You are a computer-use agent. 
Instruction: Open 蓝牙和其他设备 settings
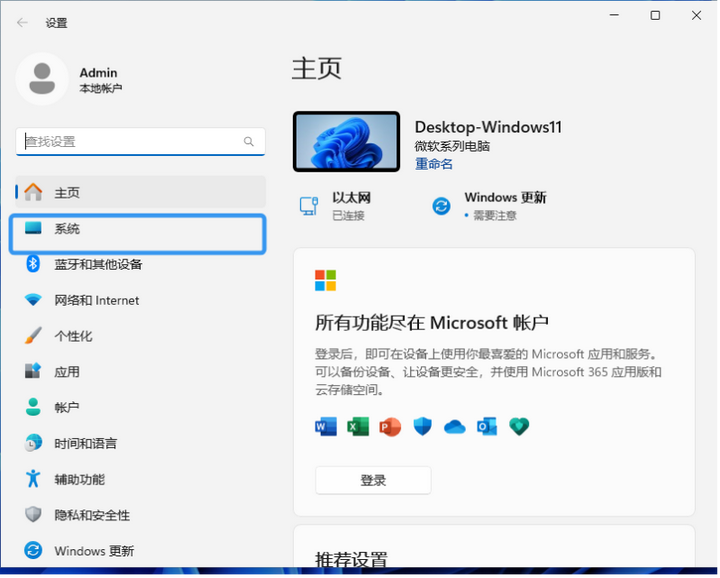point(141,265)
